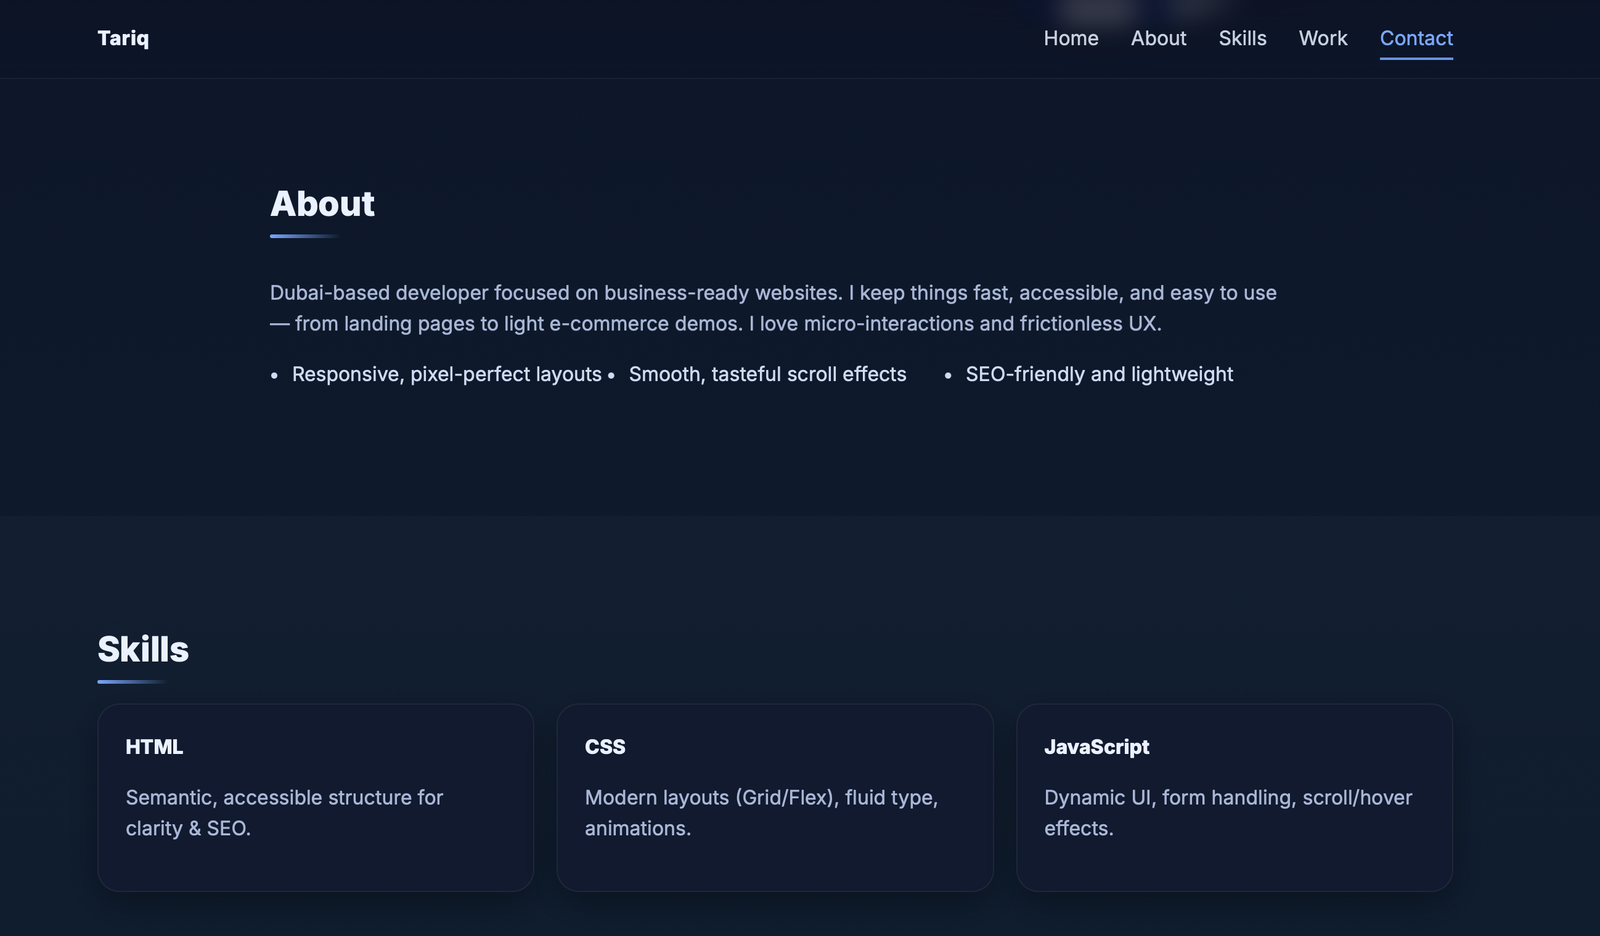The width and height of the screenshot is (1600, 936).
Task: Select the Work navigation link
Action: [1322, 38]
